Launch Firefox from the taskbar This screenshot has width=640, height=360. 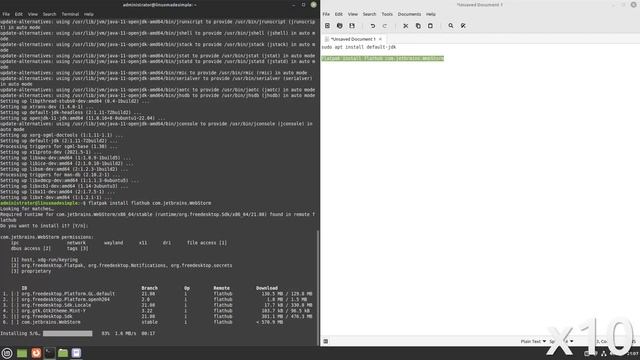click(x=36, y=353)
